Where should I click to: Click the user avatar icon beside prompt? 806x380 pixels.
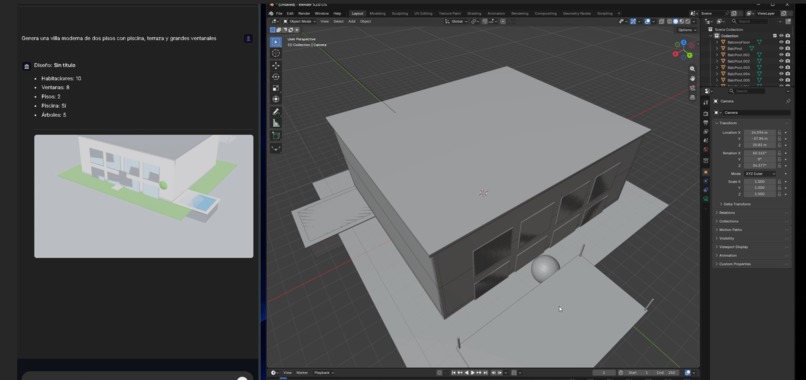(248, 39)
